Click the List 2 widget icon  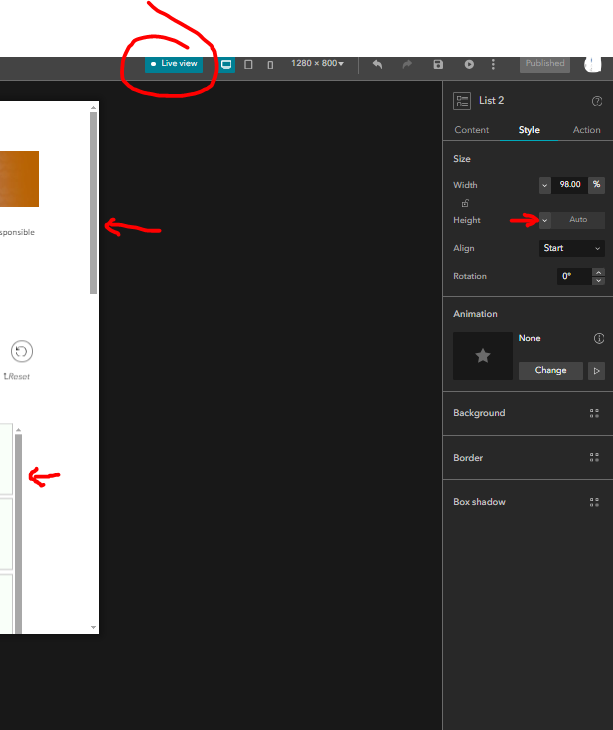(462, 101)
